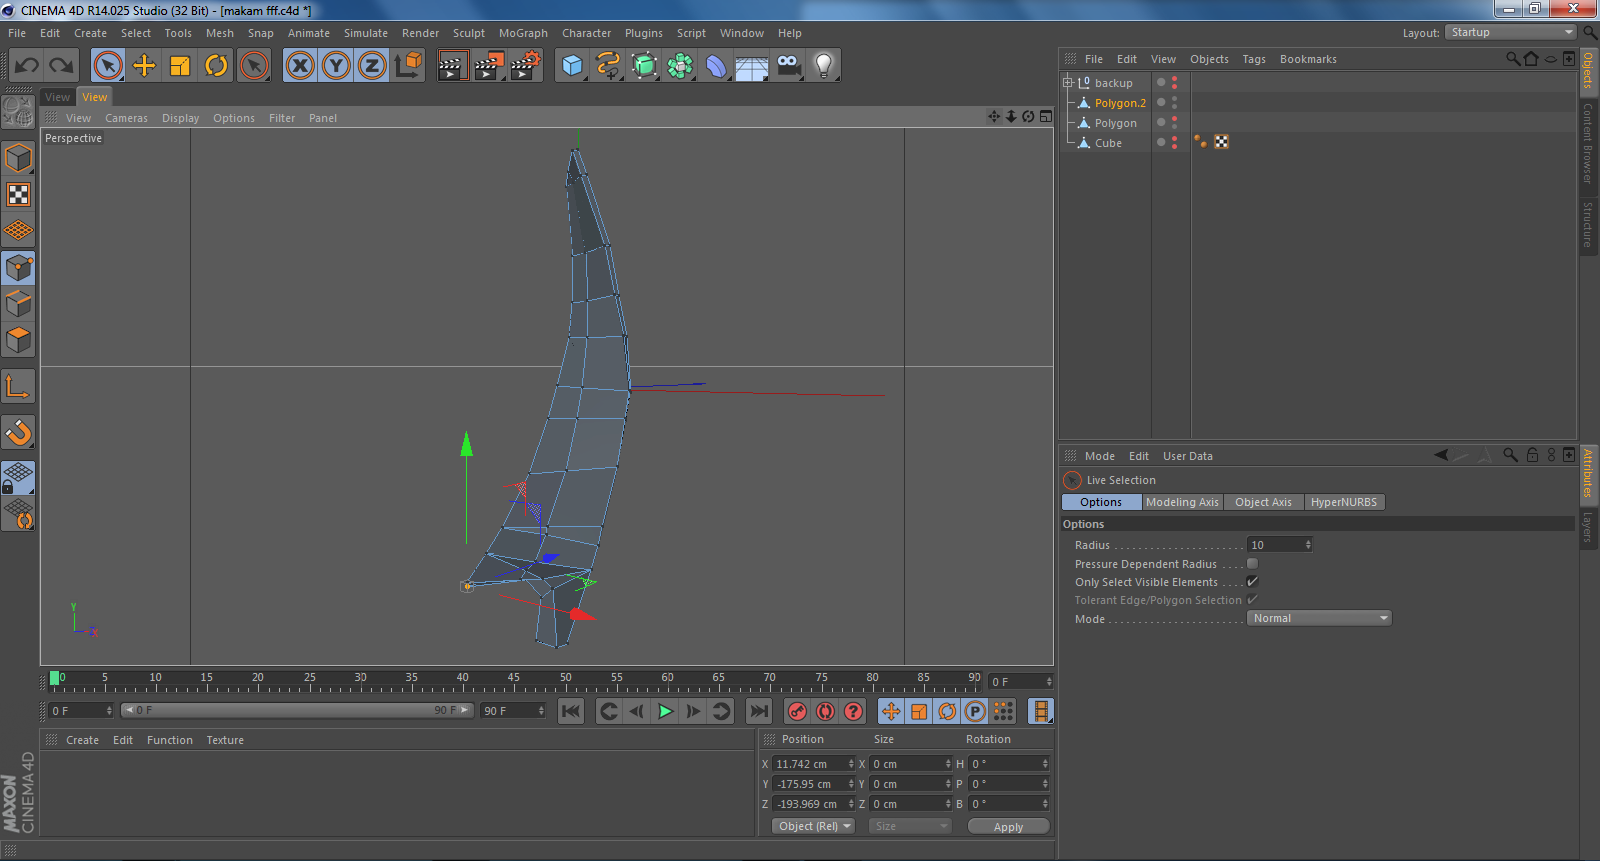Open the Light object icon

pyautogui.click(x=823, y=66)
